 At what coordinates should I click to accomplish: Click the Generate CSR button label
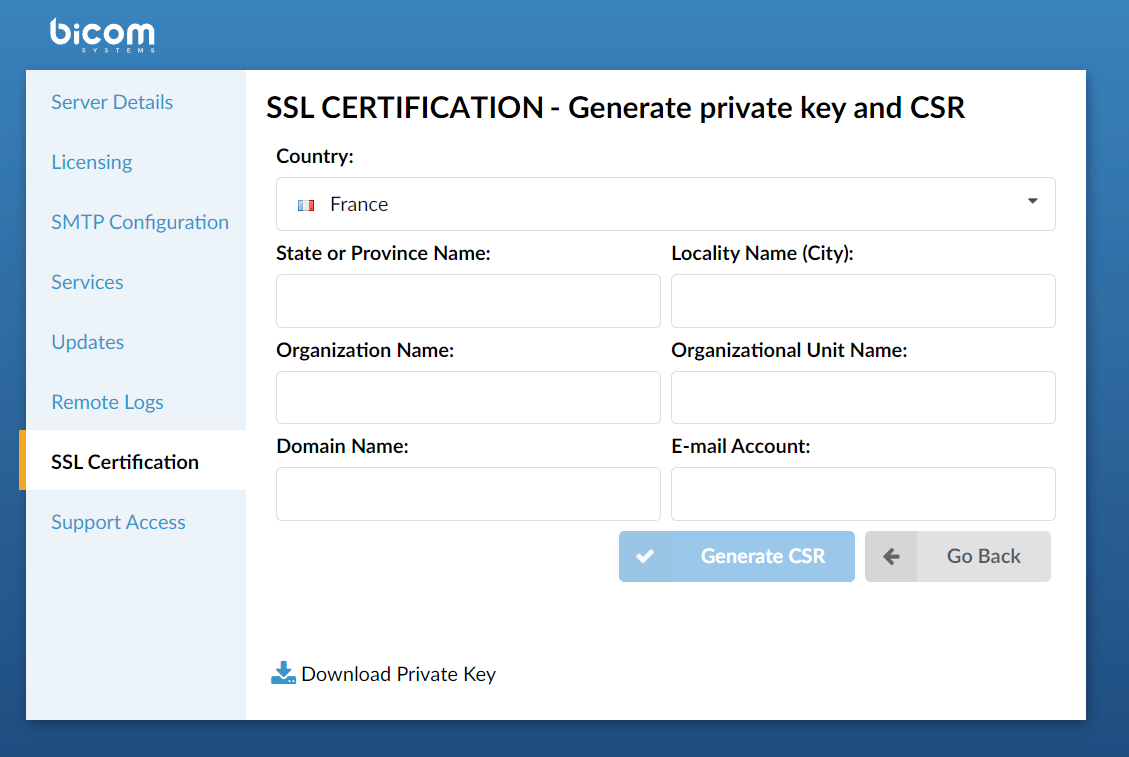(763, 556)
